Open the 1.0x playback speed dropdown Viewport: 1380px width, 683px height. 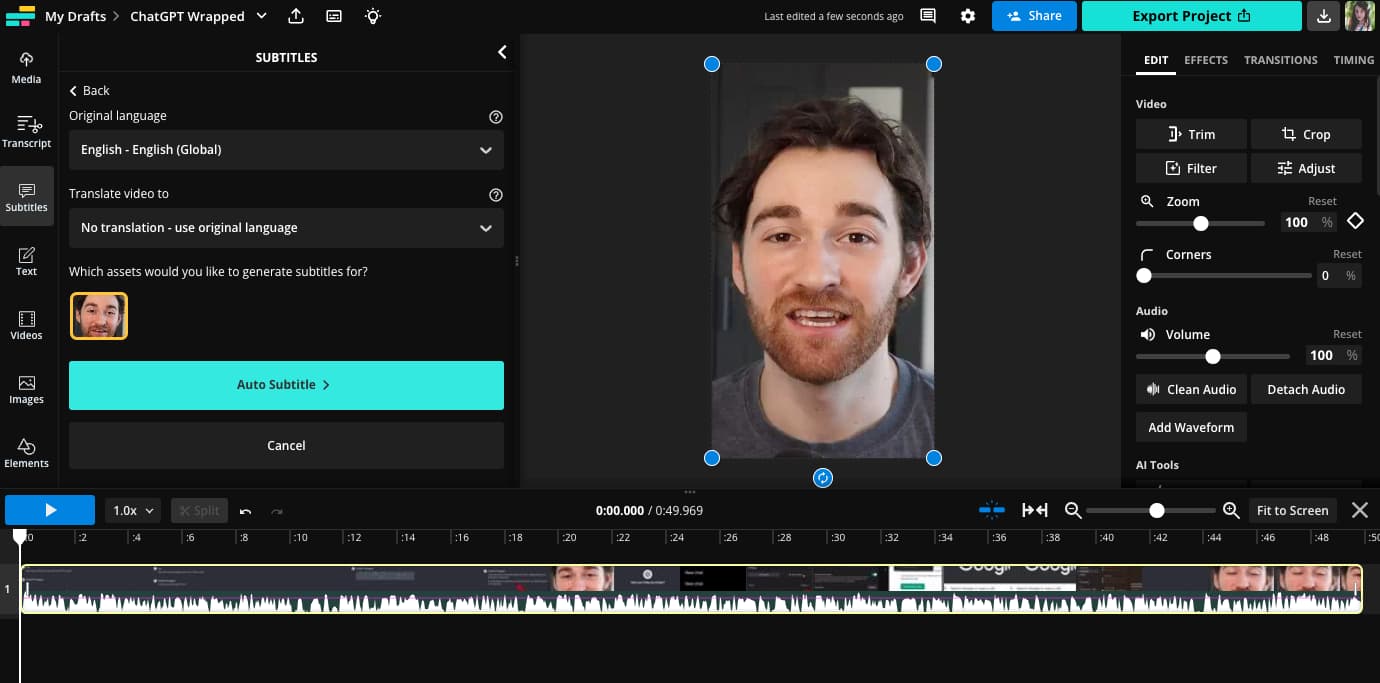pos(133,510)
